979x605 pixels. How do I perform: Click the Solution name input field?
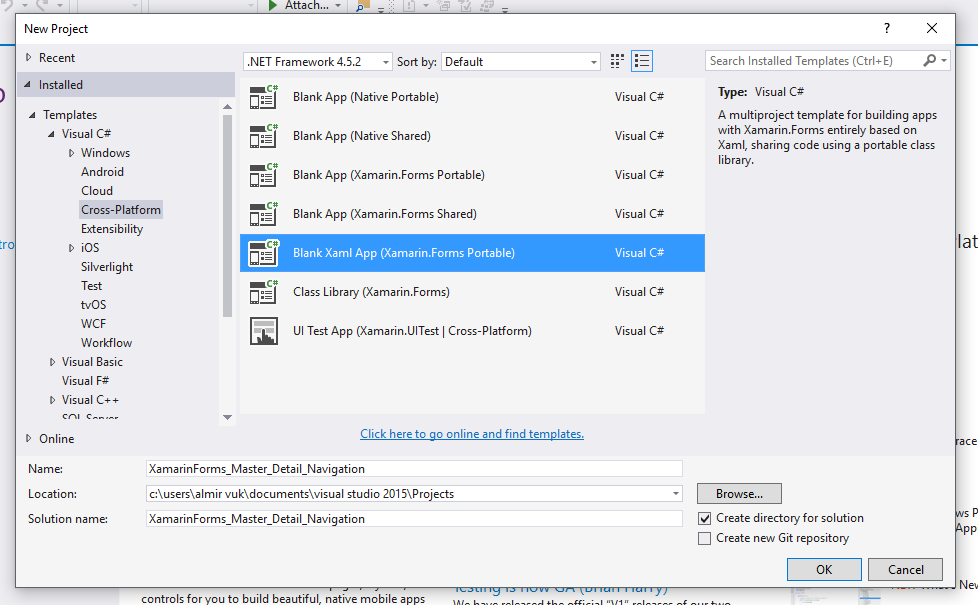(414, 519)
